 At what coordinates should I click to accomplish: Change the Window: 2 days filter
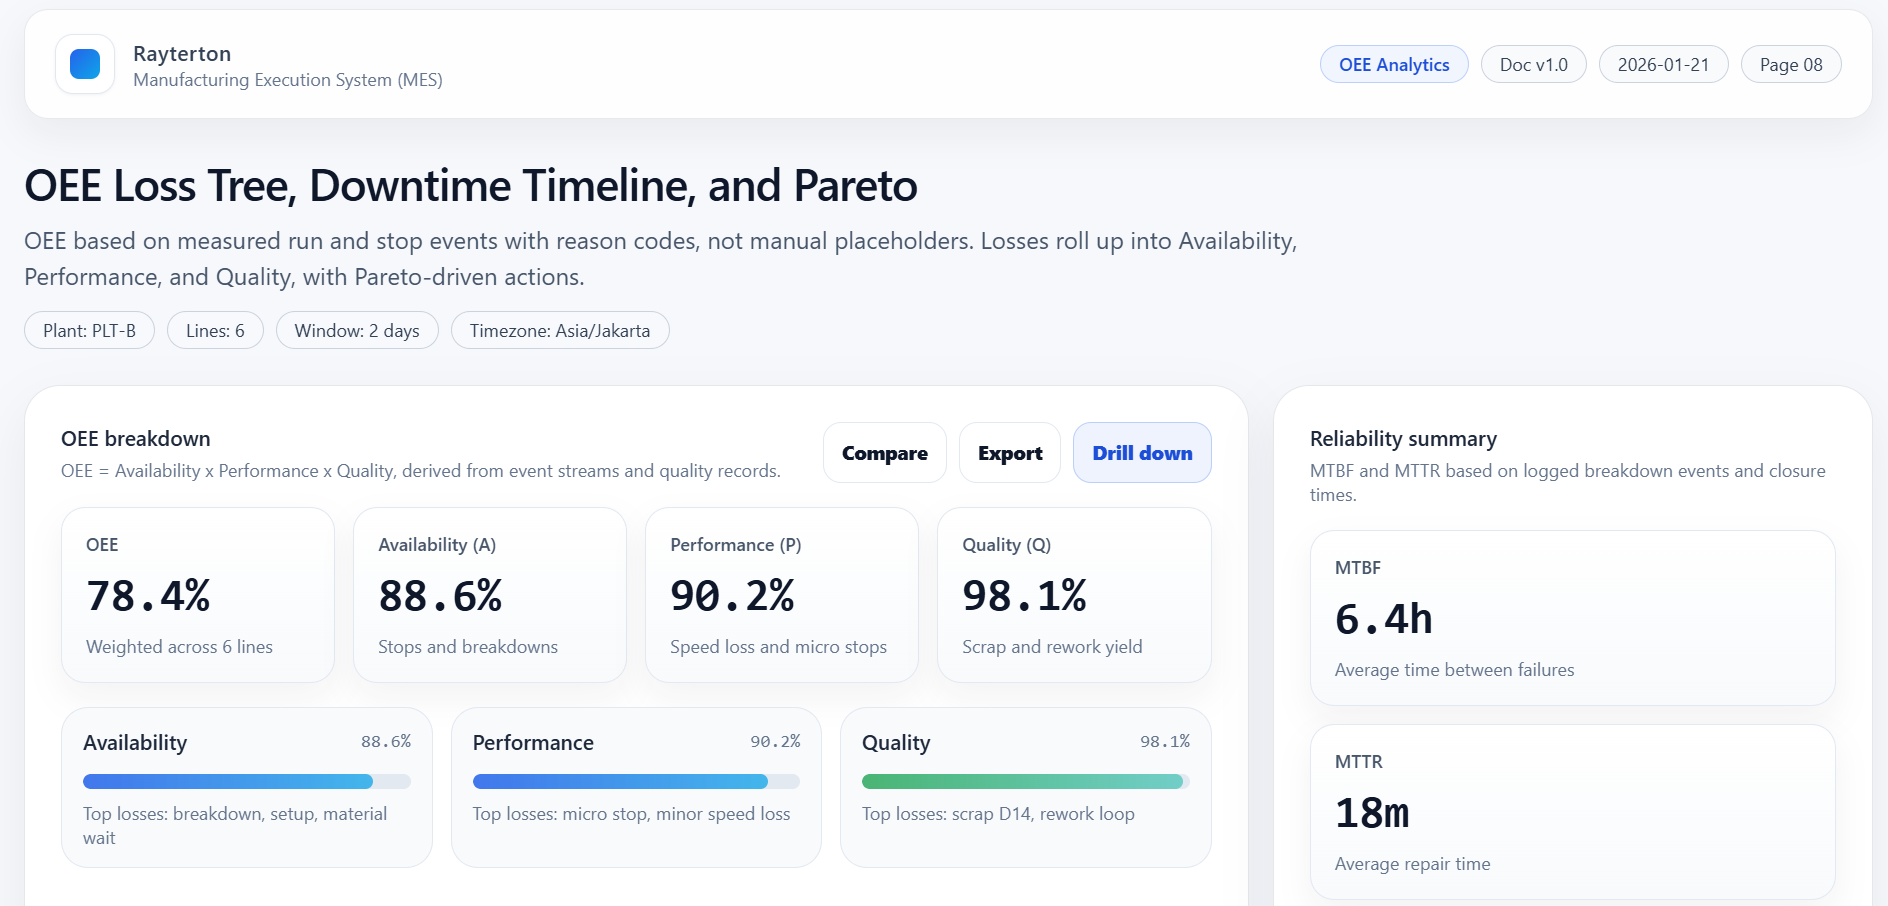tap(357, 331)
